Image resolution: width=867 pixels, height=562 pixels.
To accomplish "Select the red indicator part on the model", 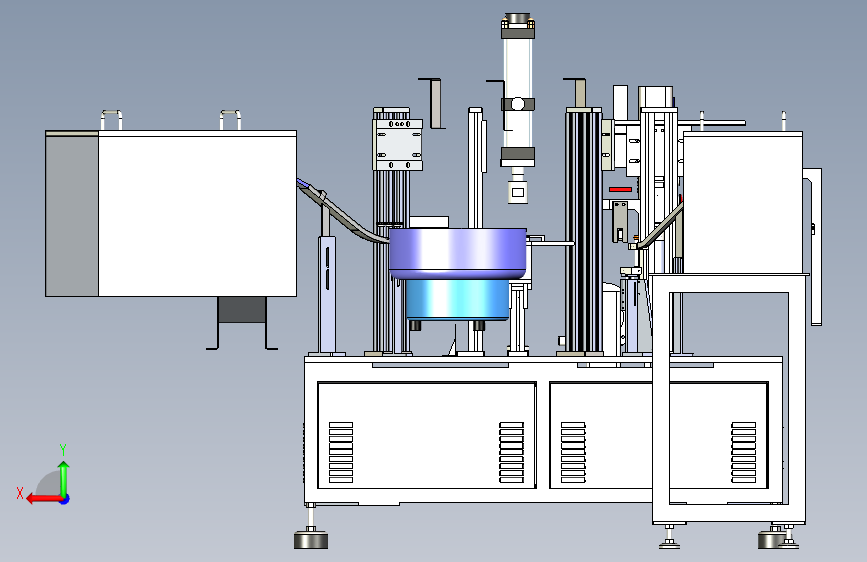I will [x=620, y=190].
